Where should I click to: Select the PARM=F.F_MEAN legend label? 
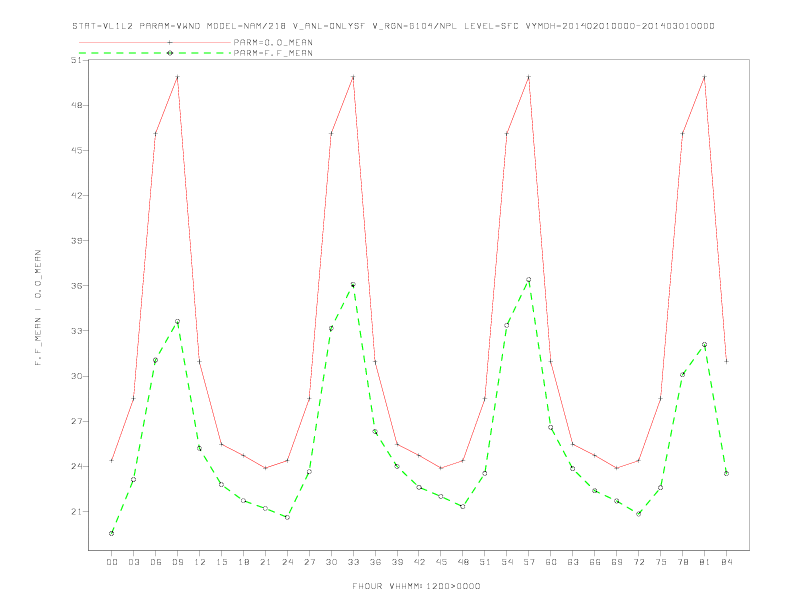(273, 53)
